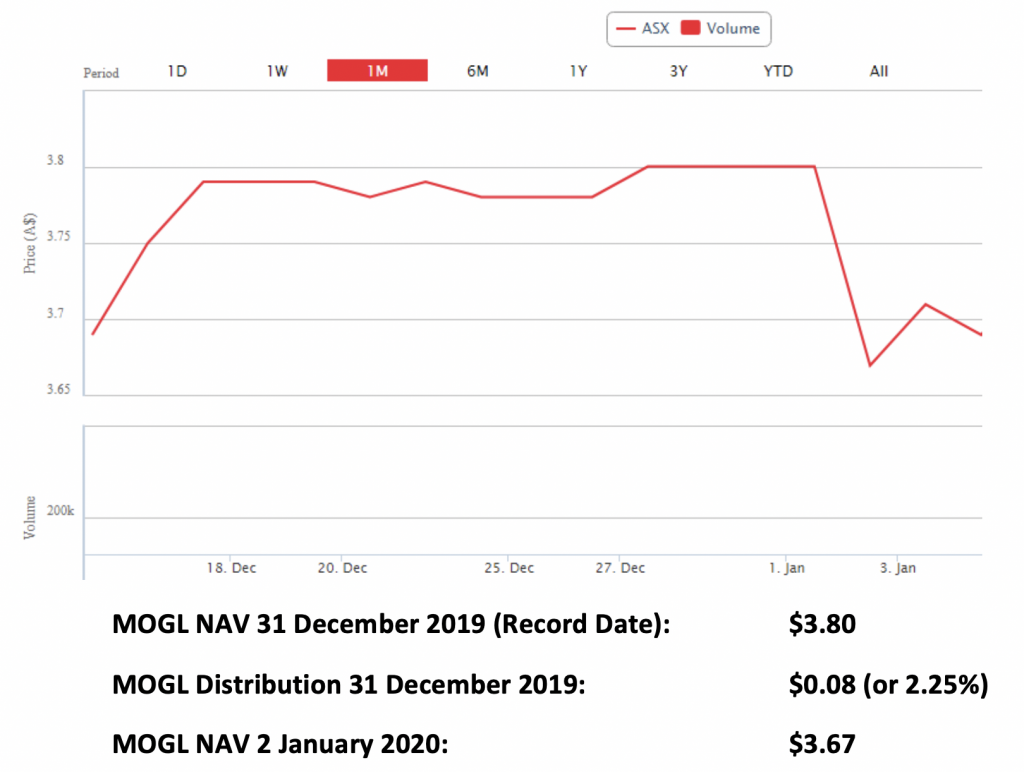Click the Price (A$) axis title
Viewport: 1024px width, 772px height.
[29, 243]
